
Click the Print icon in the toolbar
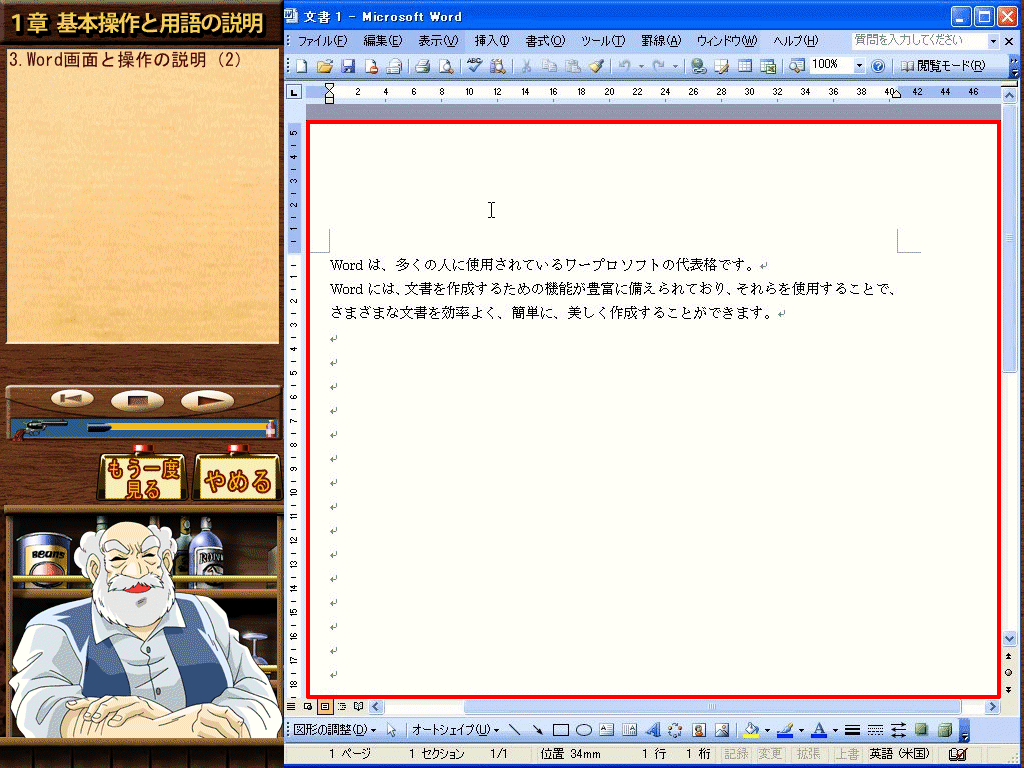(x=423, y=66)
